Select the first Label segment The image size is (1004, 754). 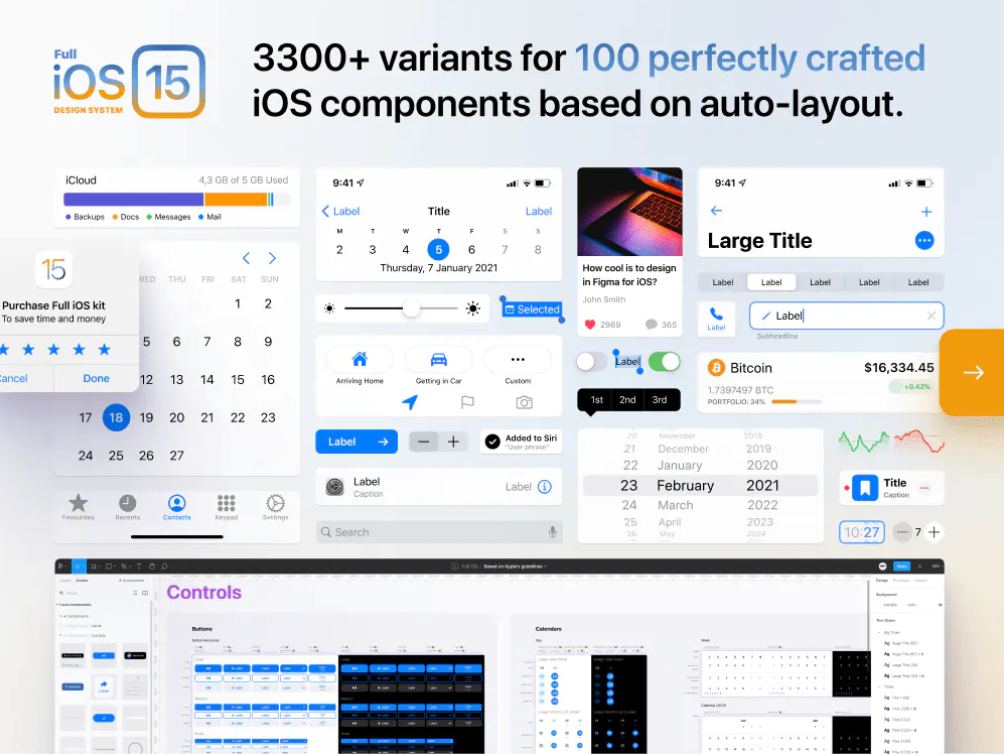point(722,282)
